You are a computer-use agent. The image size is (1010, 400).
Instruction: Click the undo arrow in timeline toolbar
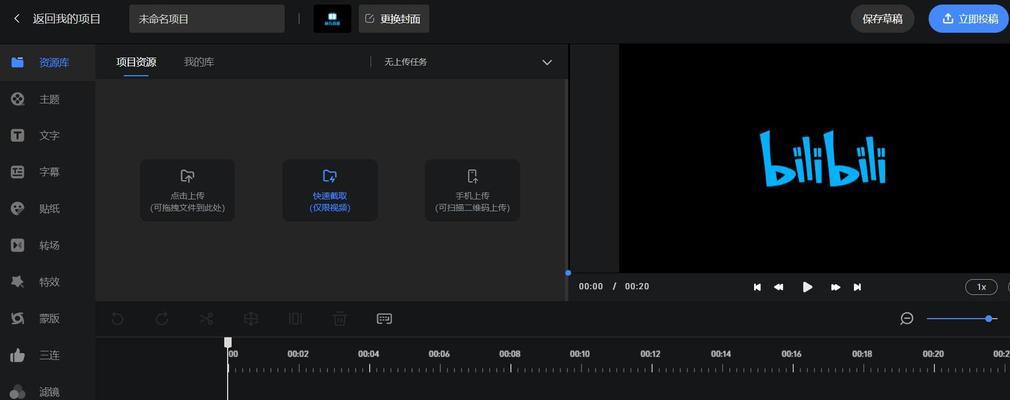click(117, 318)
